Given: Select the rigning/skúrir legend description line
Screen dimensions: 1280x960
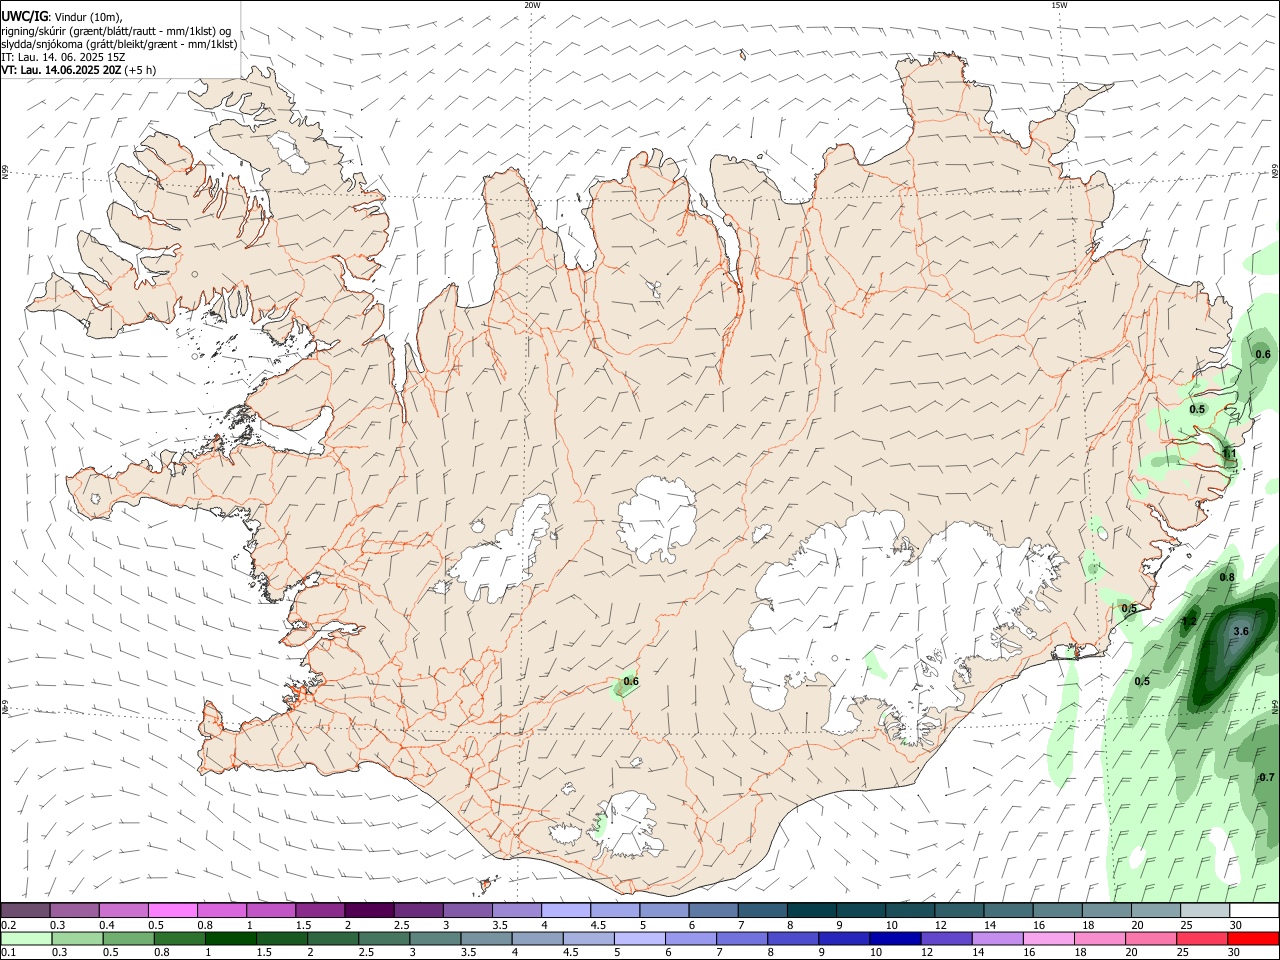Looking at the screenshot, I should tap(116, 31).
